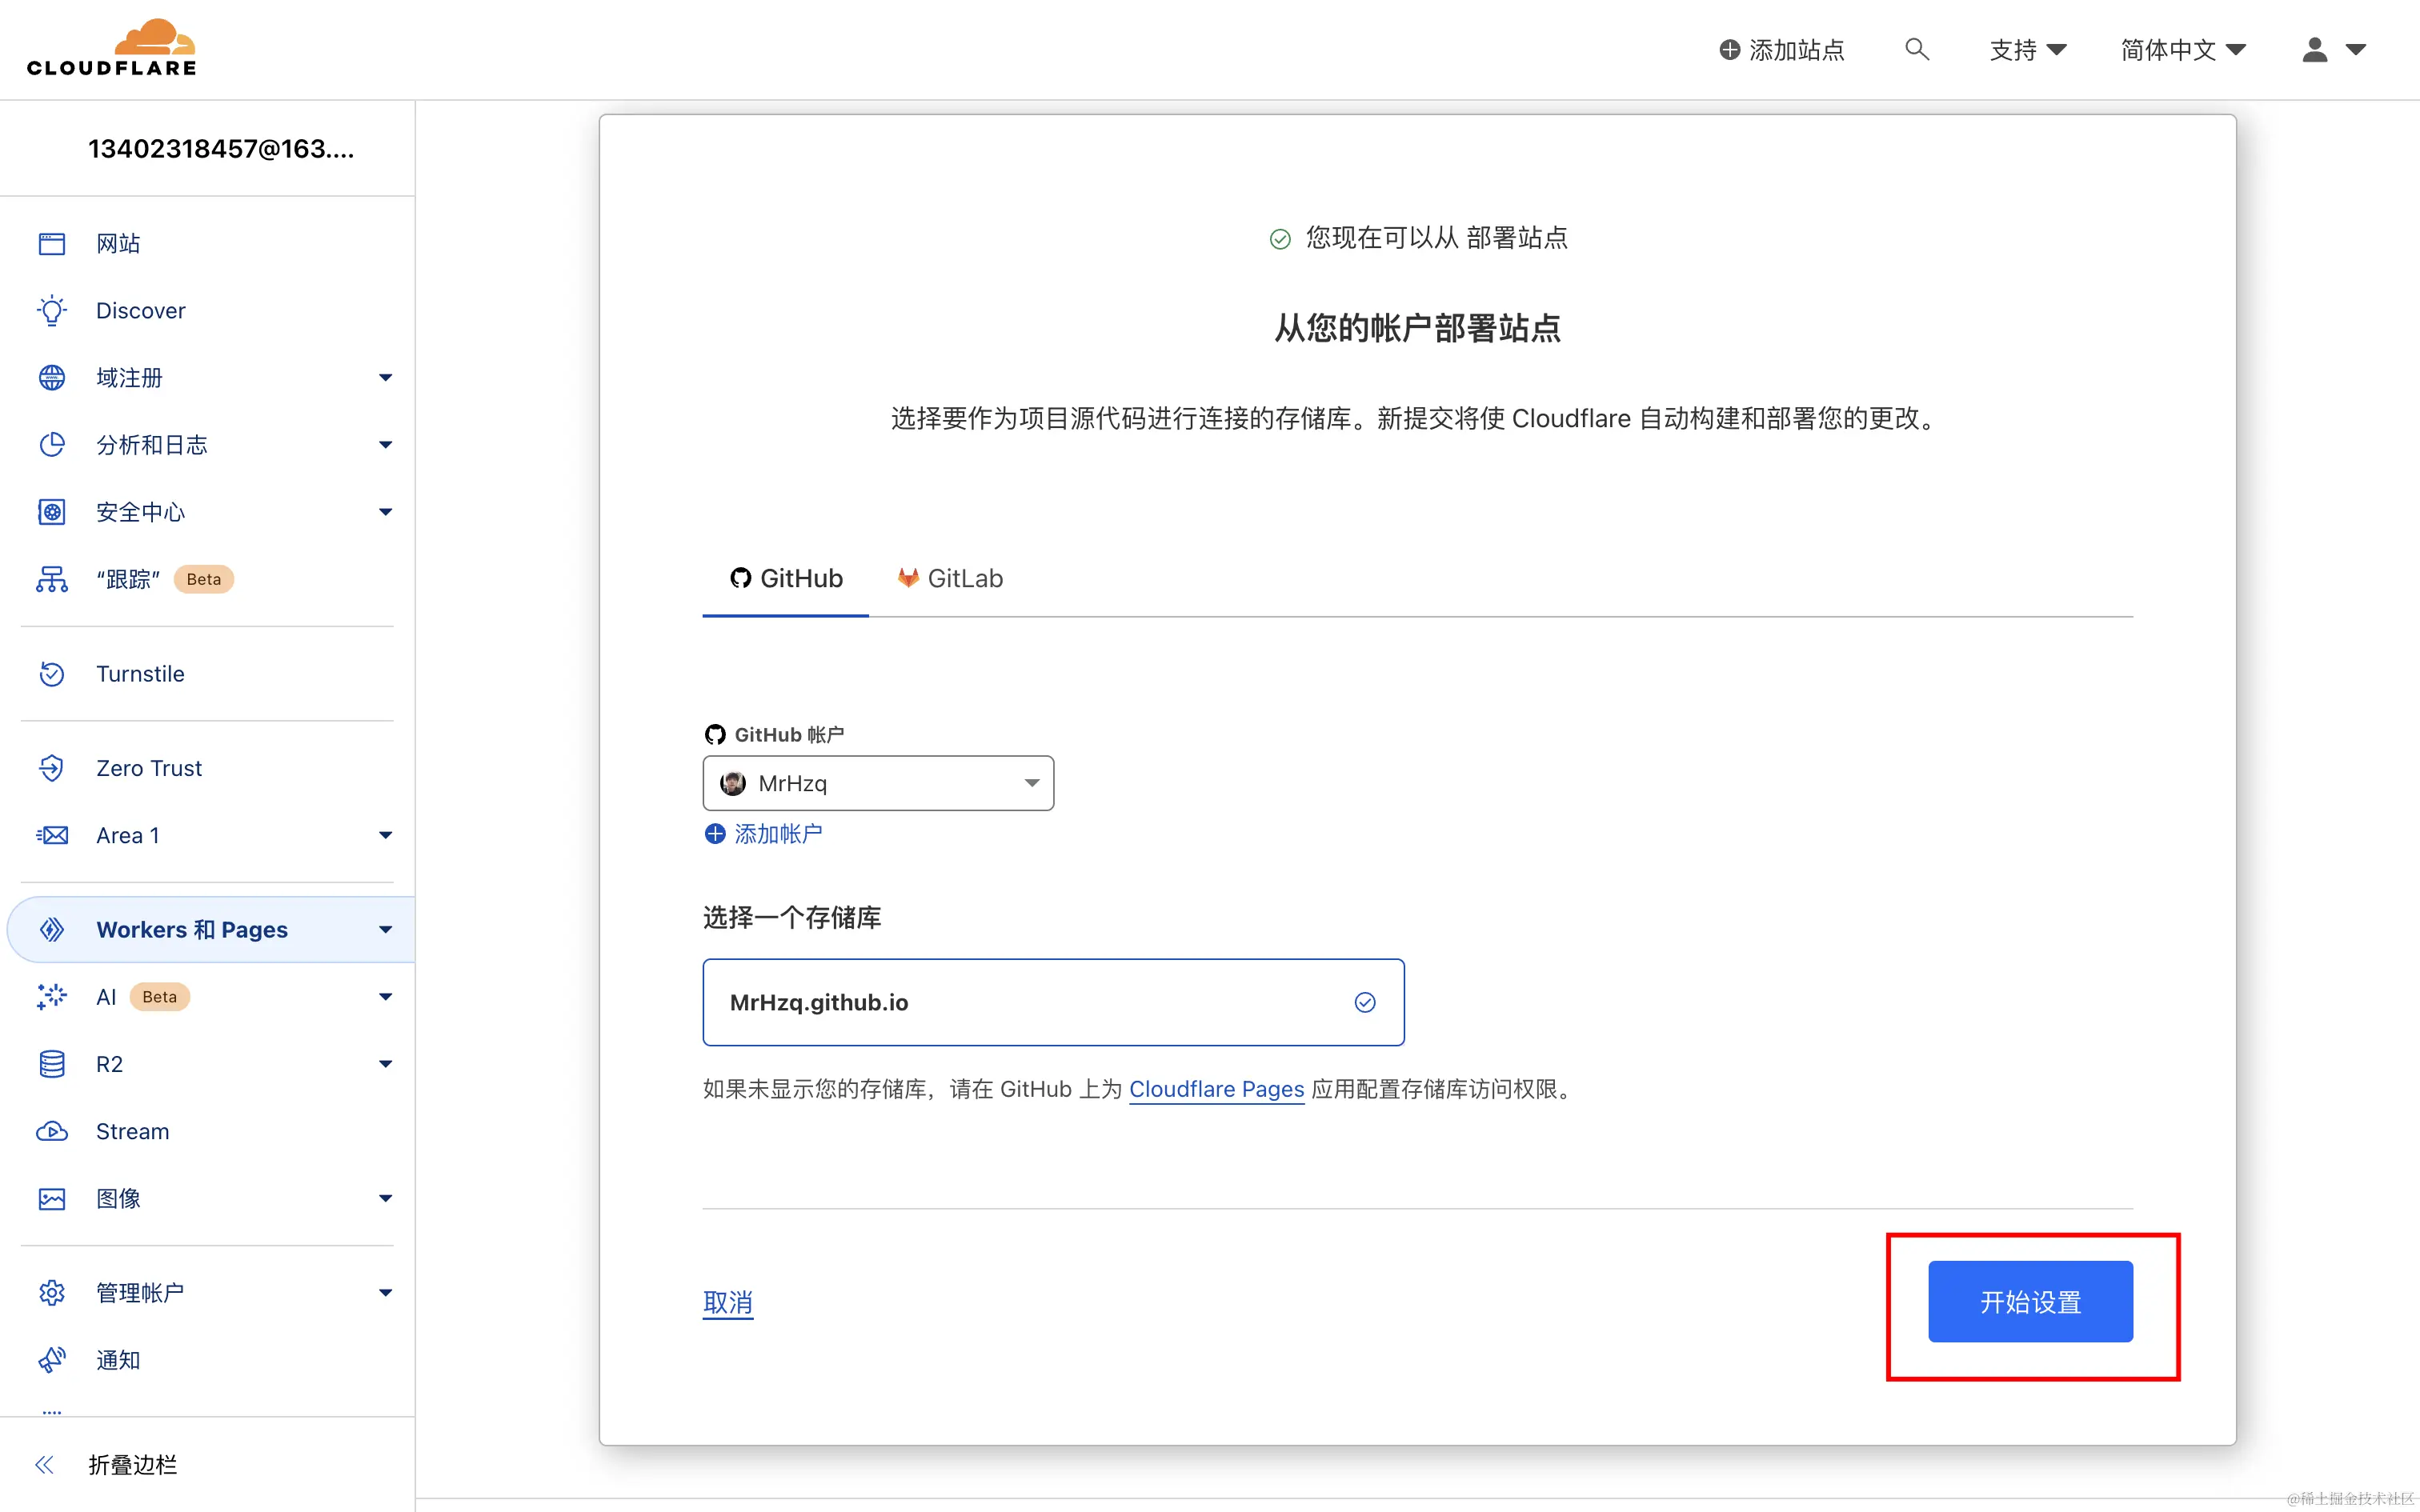Click the 域注册 globe icon
2420x1512 pixels.
pos(52,377)
